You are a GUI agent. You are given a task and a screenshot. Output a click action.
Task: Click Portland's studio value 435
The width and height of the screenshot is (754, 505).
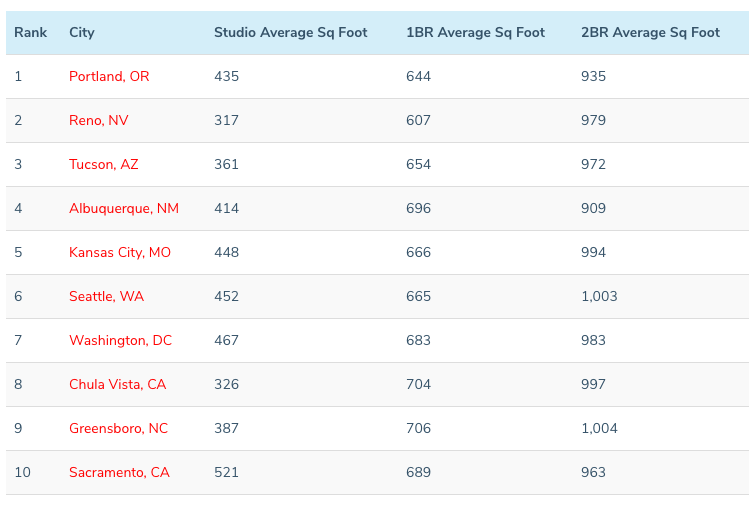point(226,77)
